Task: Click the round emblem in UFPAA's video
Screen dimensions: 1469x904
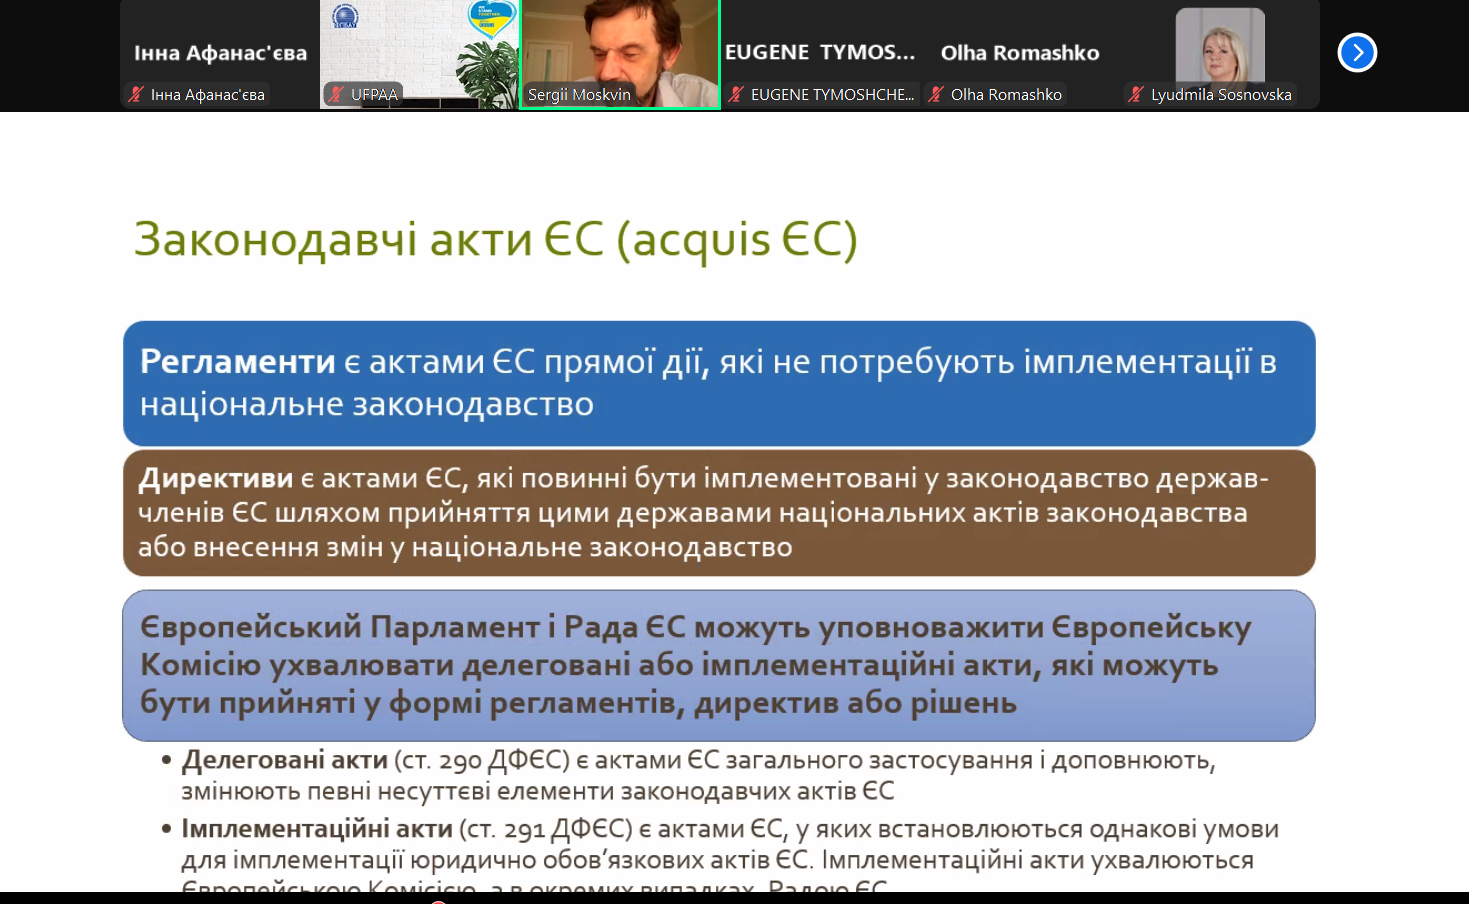Action: coord(345,16)
